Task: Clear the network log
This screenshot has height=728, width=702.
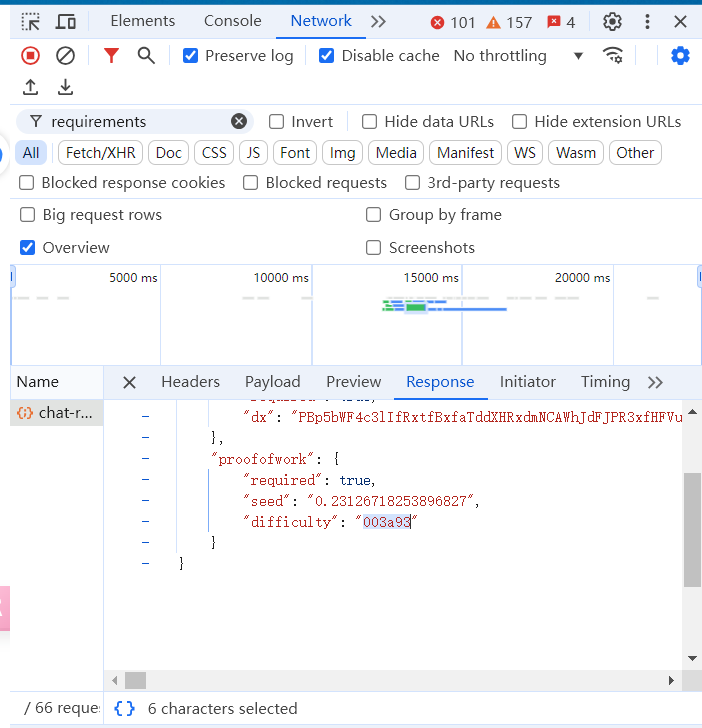Action: pos(65,56)
